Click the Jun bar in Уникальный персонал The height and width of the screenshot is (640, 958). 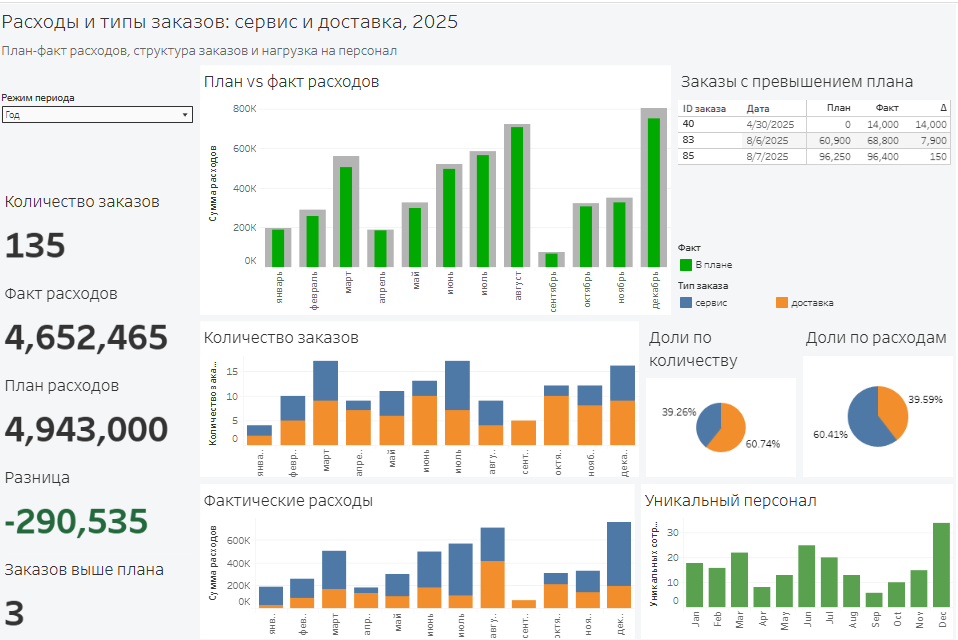coord(806,576)
